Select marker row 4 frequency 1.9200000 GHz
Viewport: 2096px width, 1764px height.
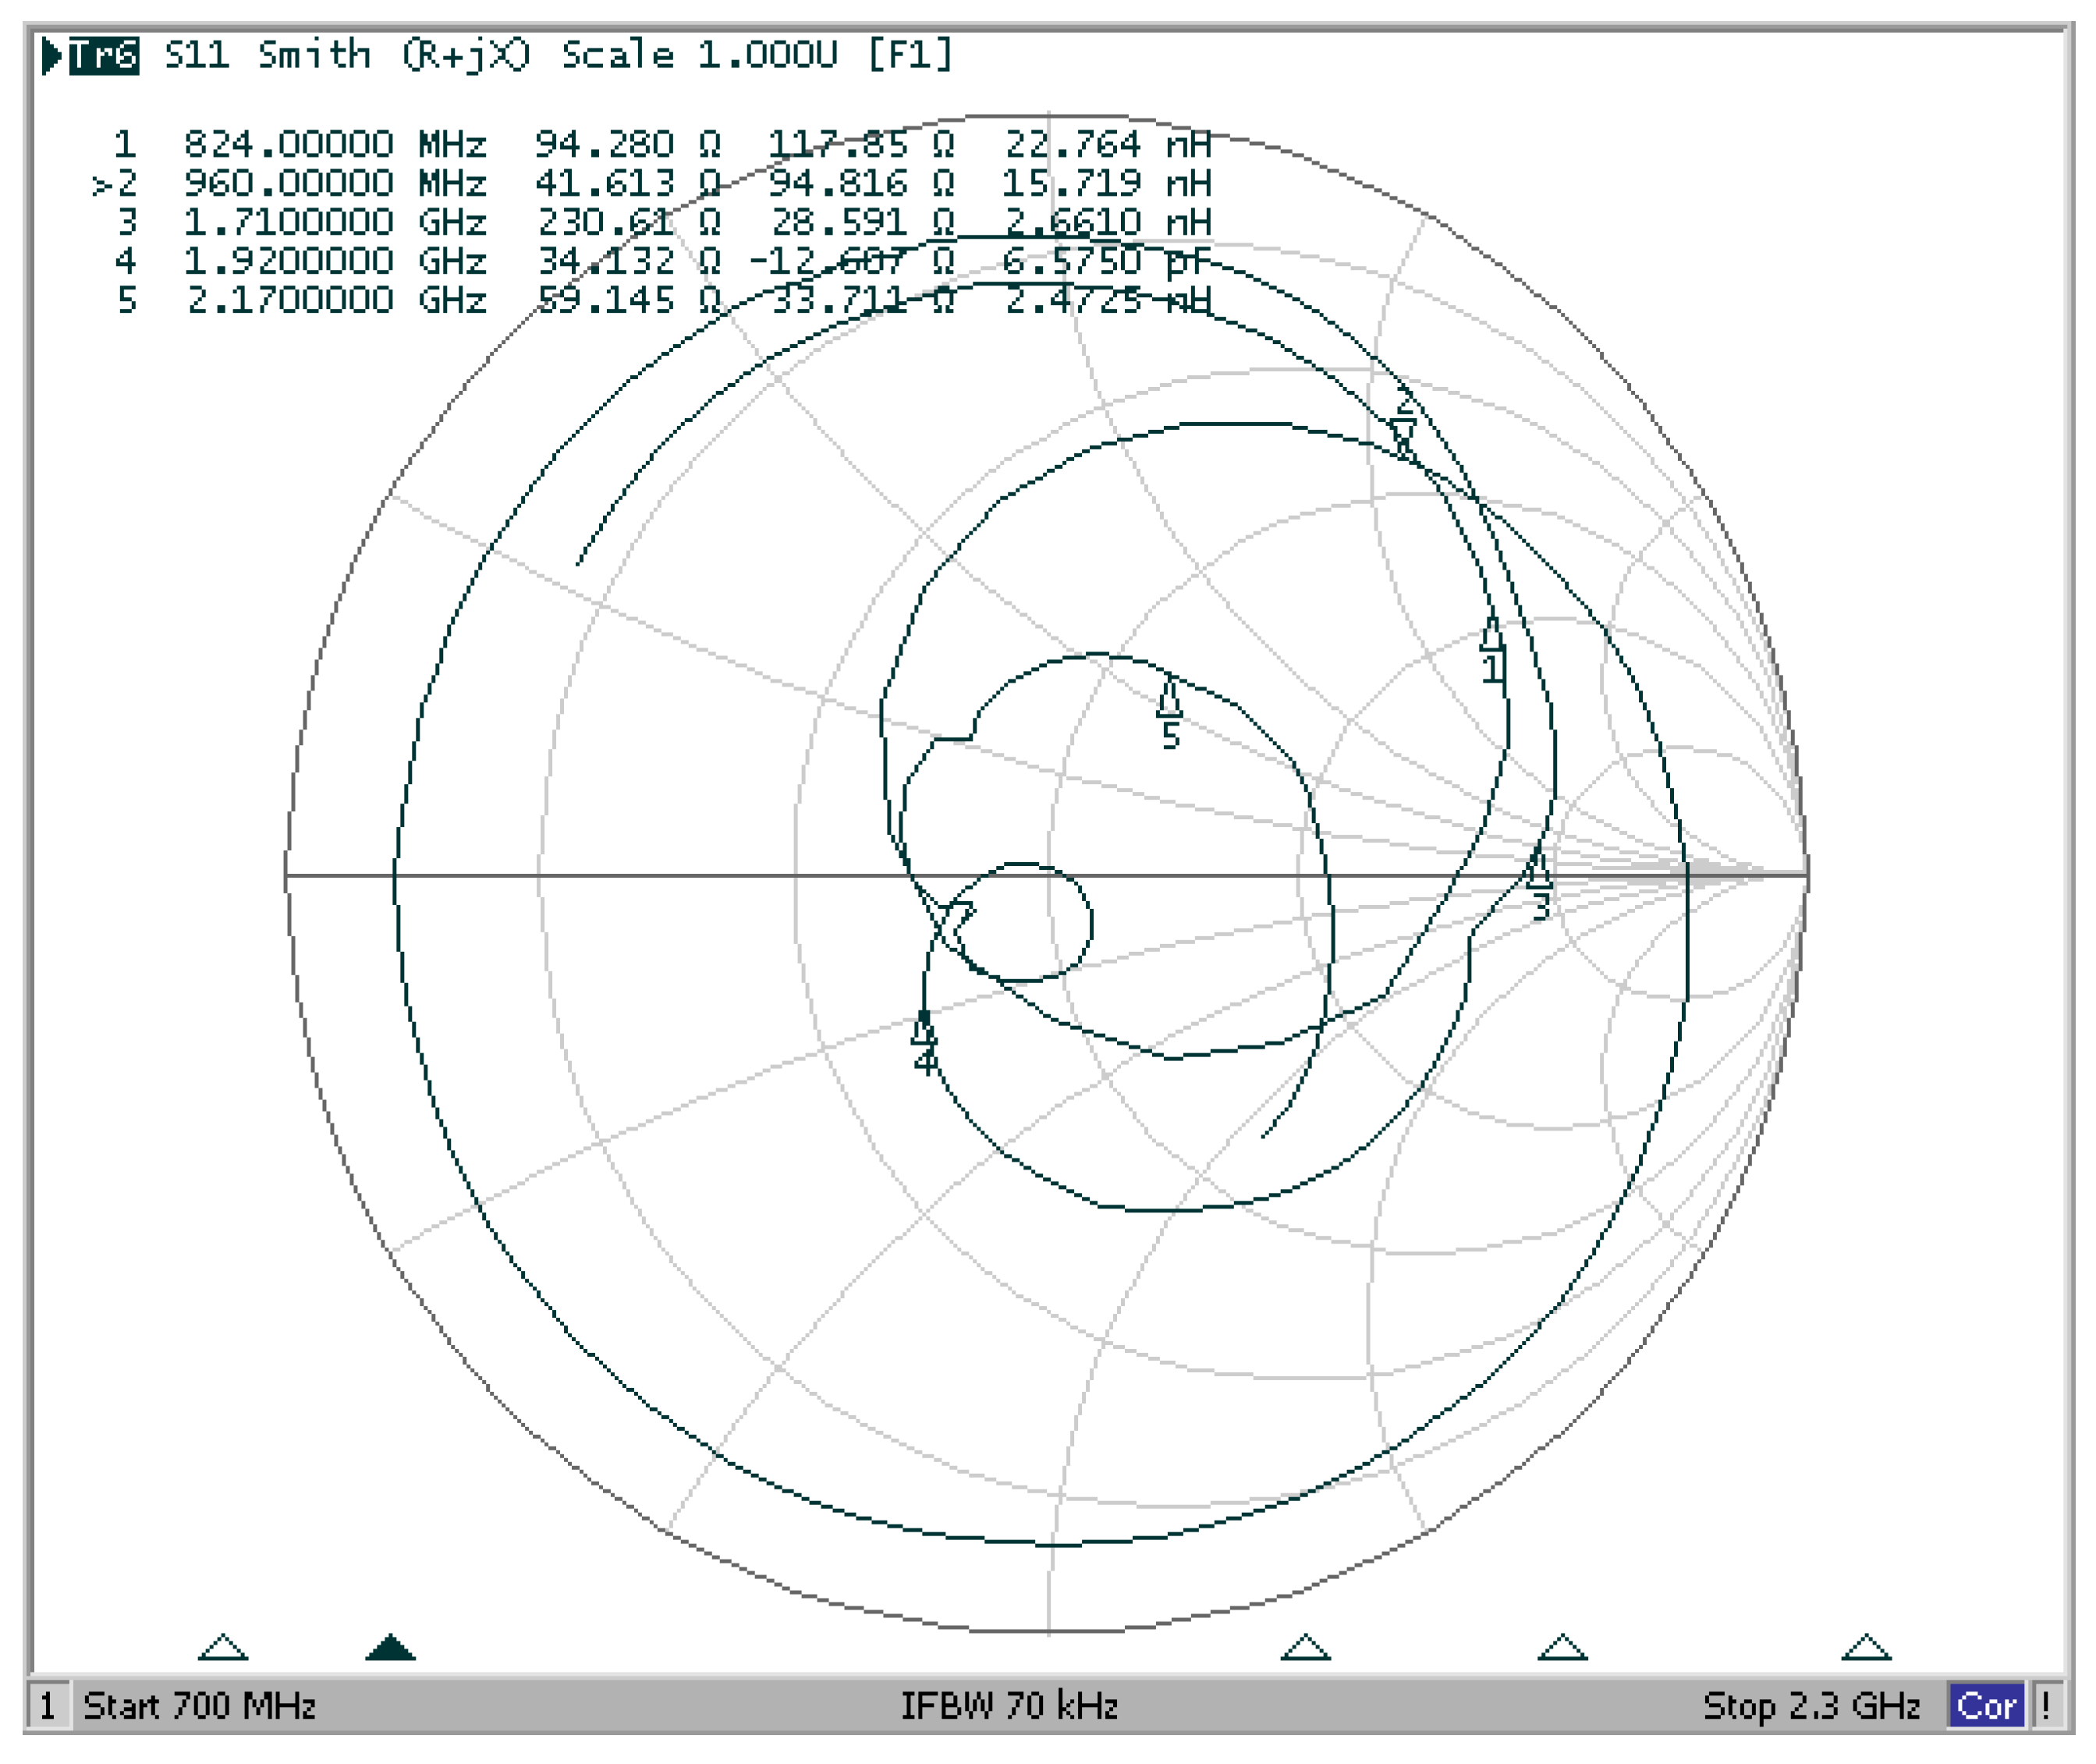[x=335, y=261]
